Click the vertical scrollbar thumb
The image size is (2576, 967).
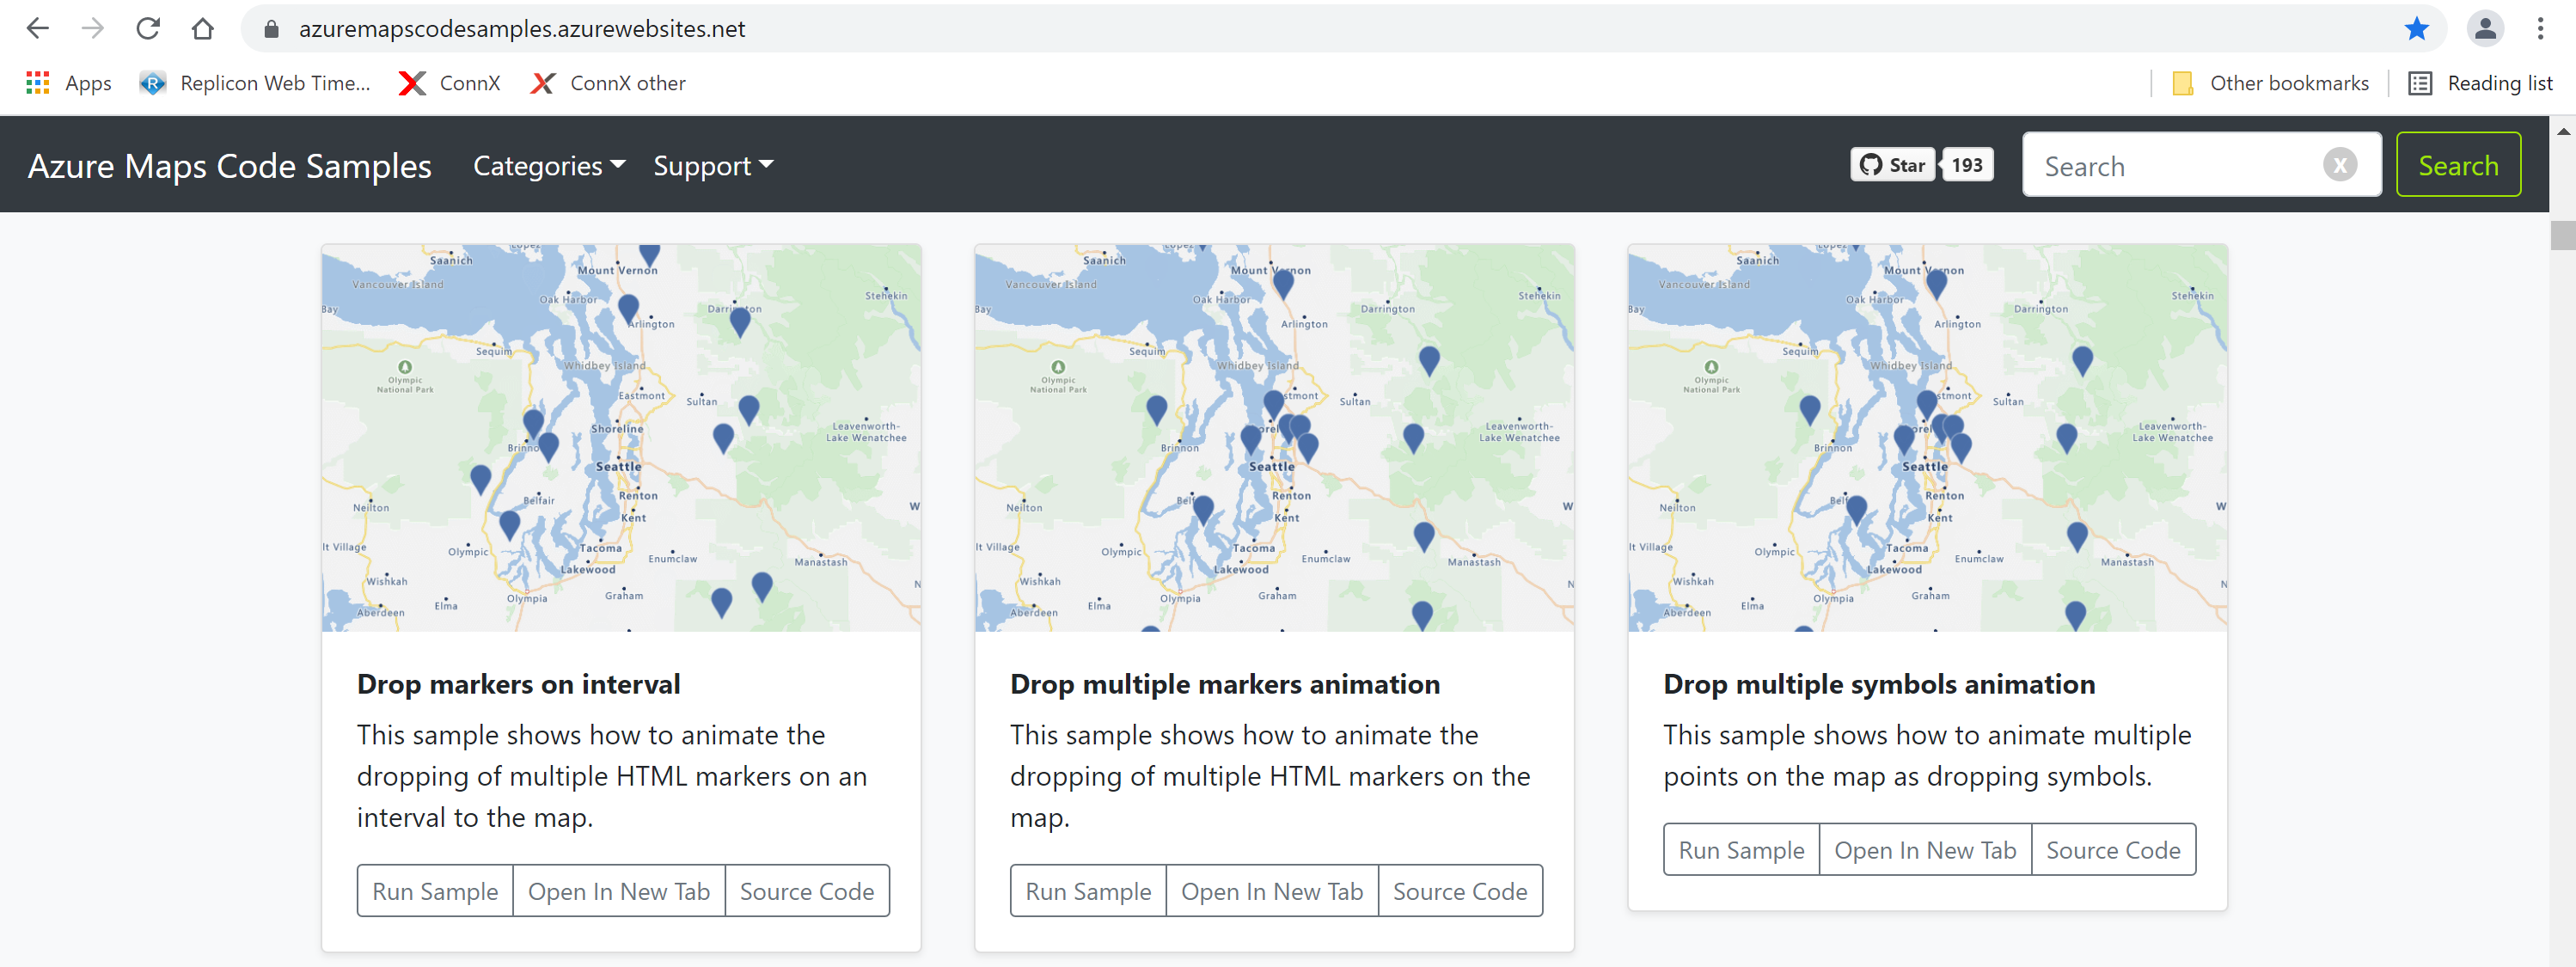coord(2563,235)
